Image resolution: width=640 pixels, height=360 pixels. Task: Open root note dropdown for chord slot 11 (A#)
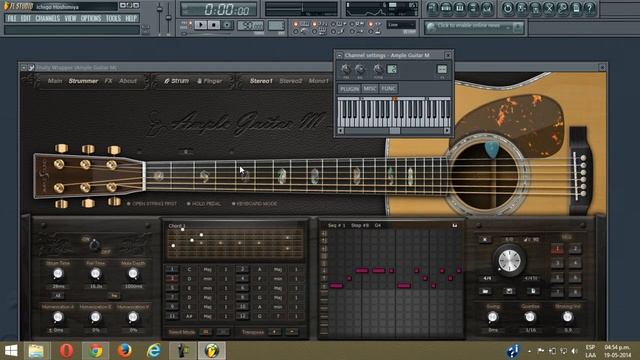click(189, 316)
